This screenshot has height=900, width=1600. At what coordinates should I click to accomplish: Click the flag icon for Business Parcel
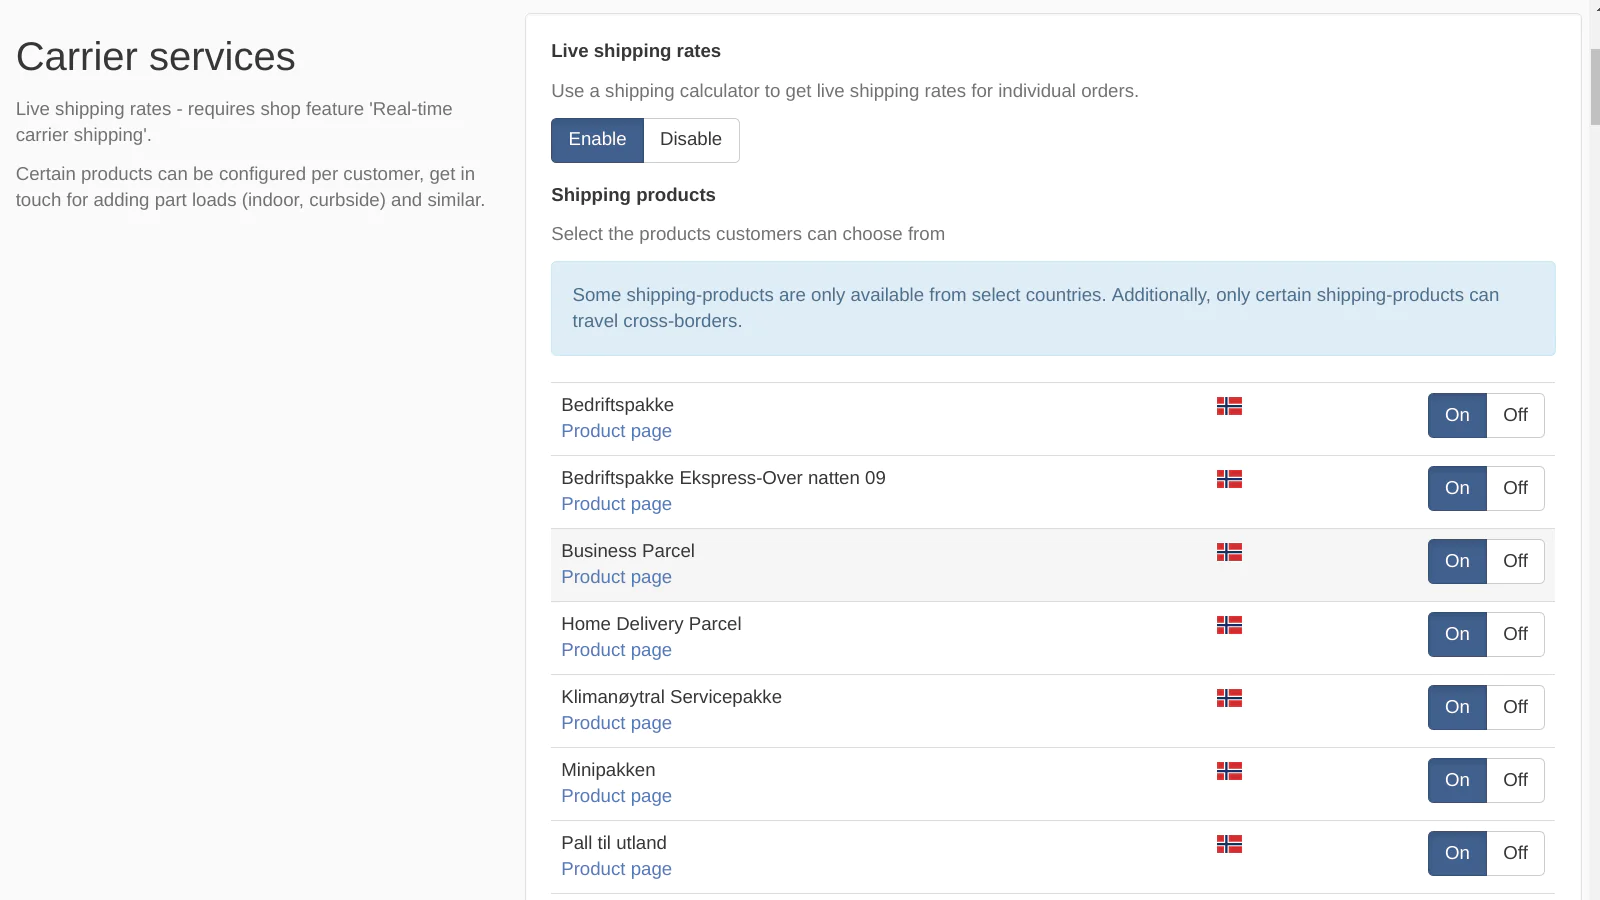pyautogui.click(x=1229, y=552)
